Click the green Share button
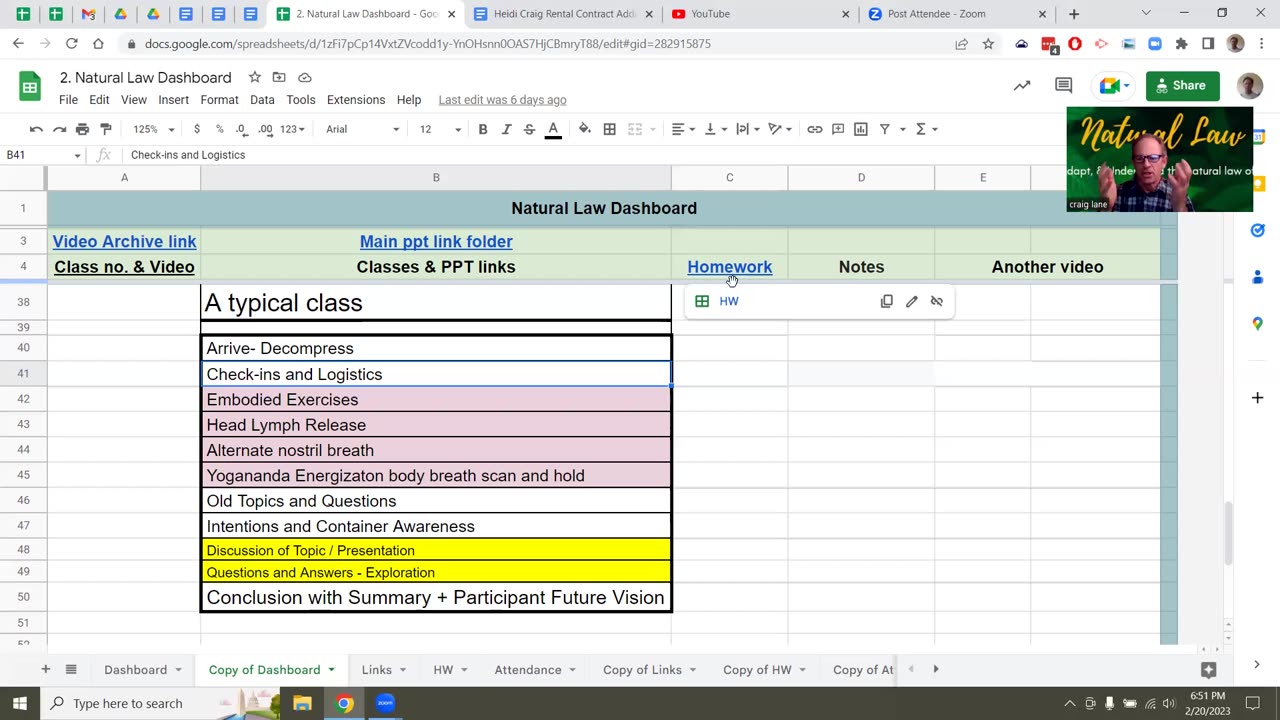The image size is (1280, 720). click(1183, 86)
